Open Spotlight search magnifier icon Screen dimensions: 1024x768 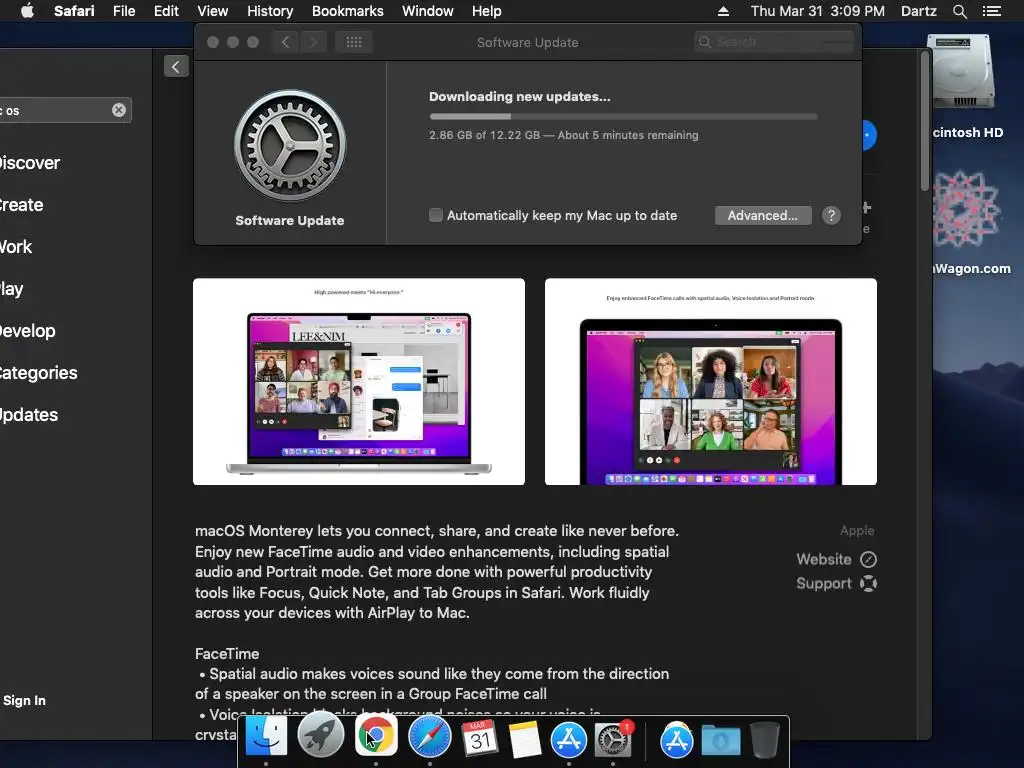coord(959,11)
